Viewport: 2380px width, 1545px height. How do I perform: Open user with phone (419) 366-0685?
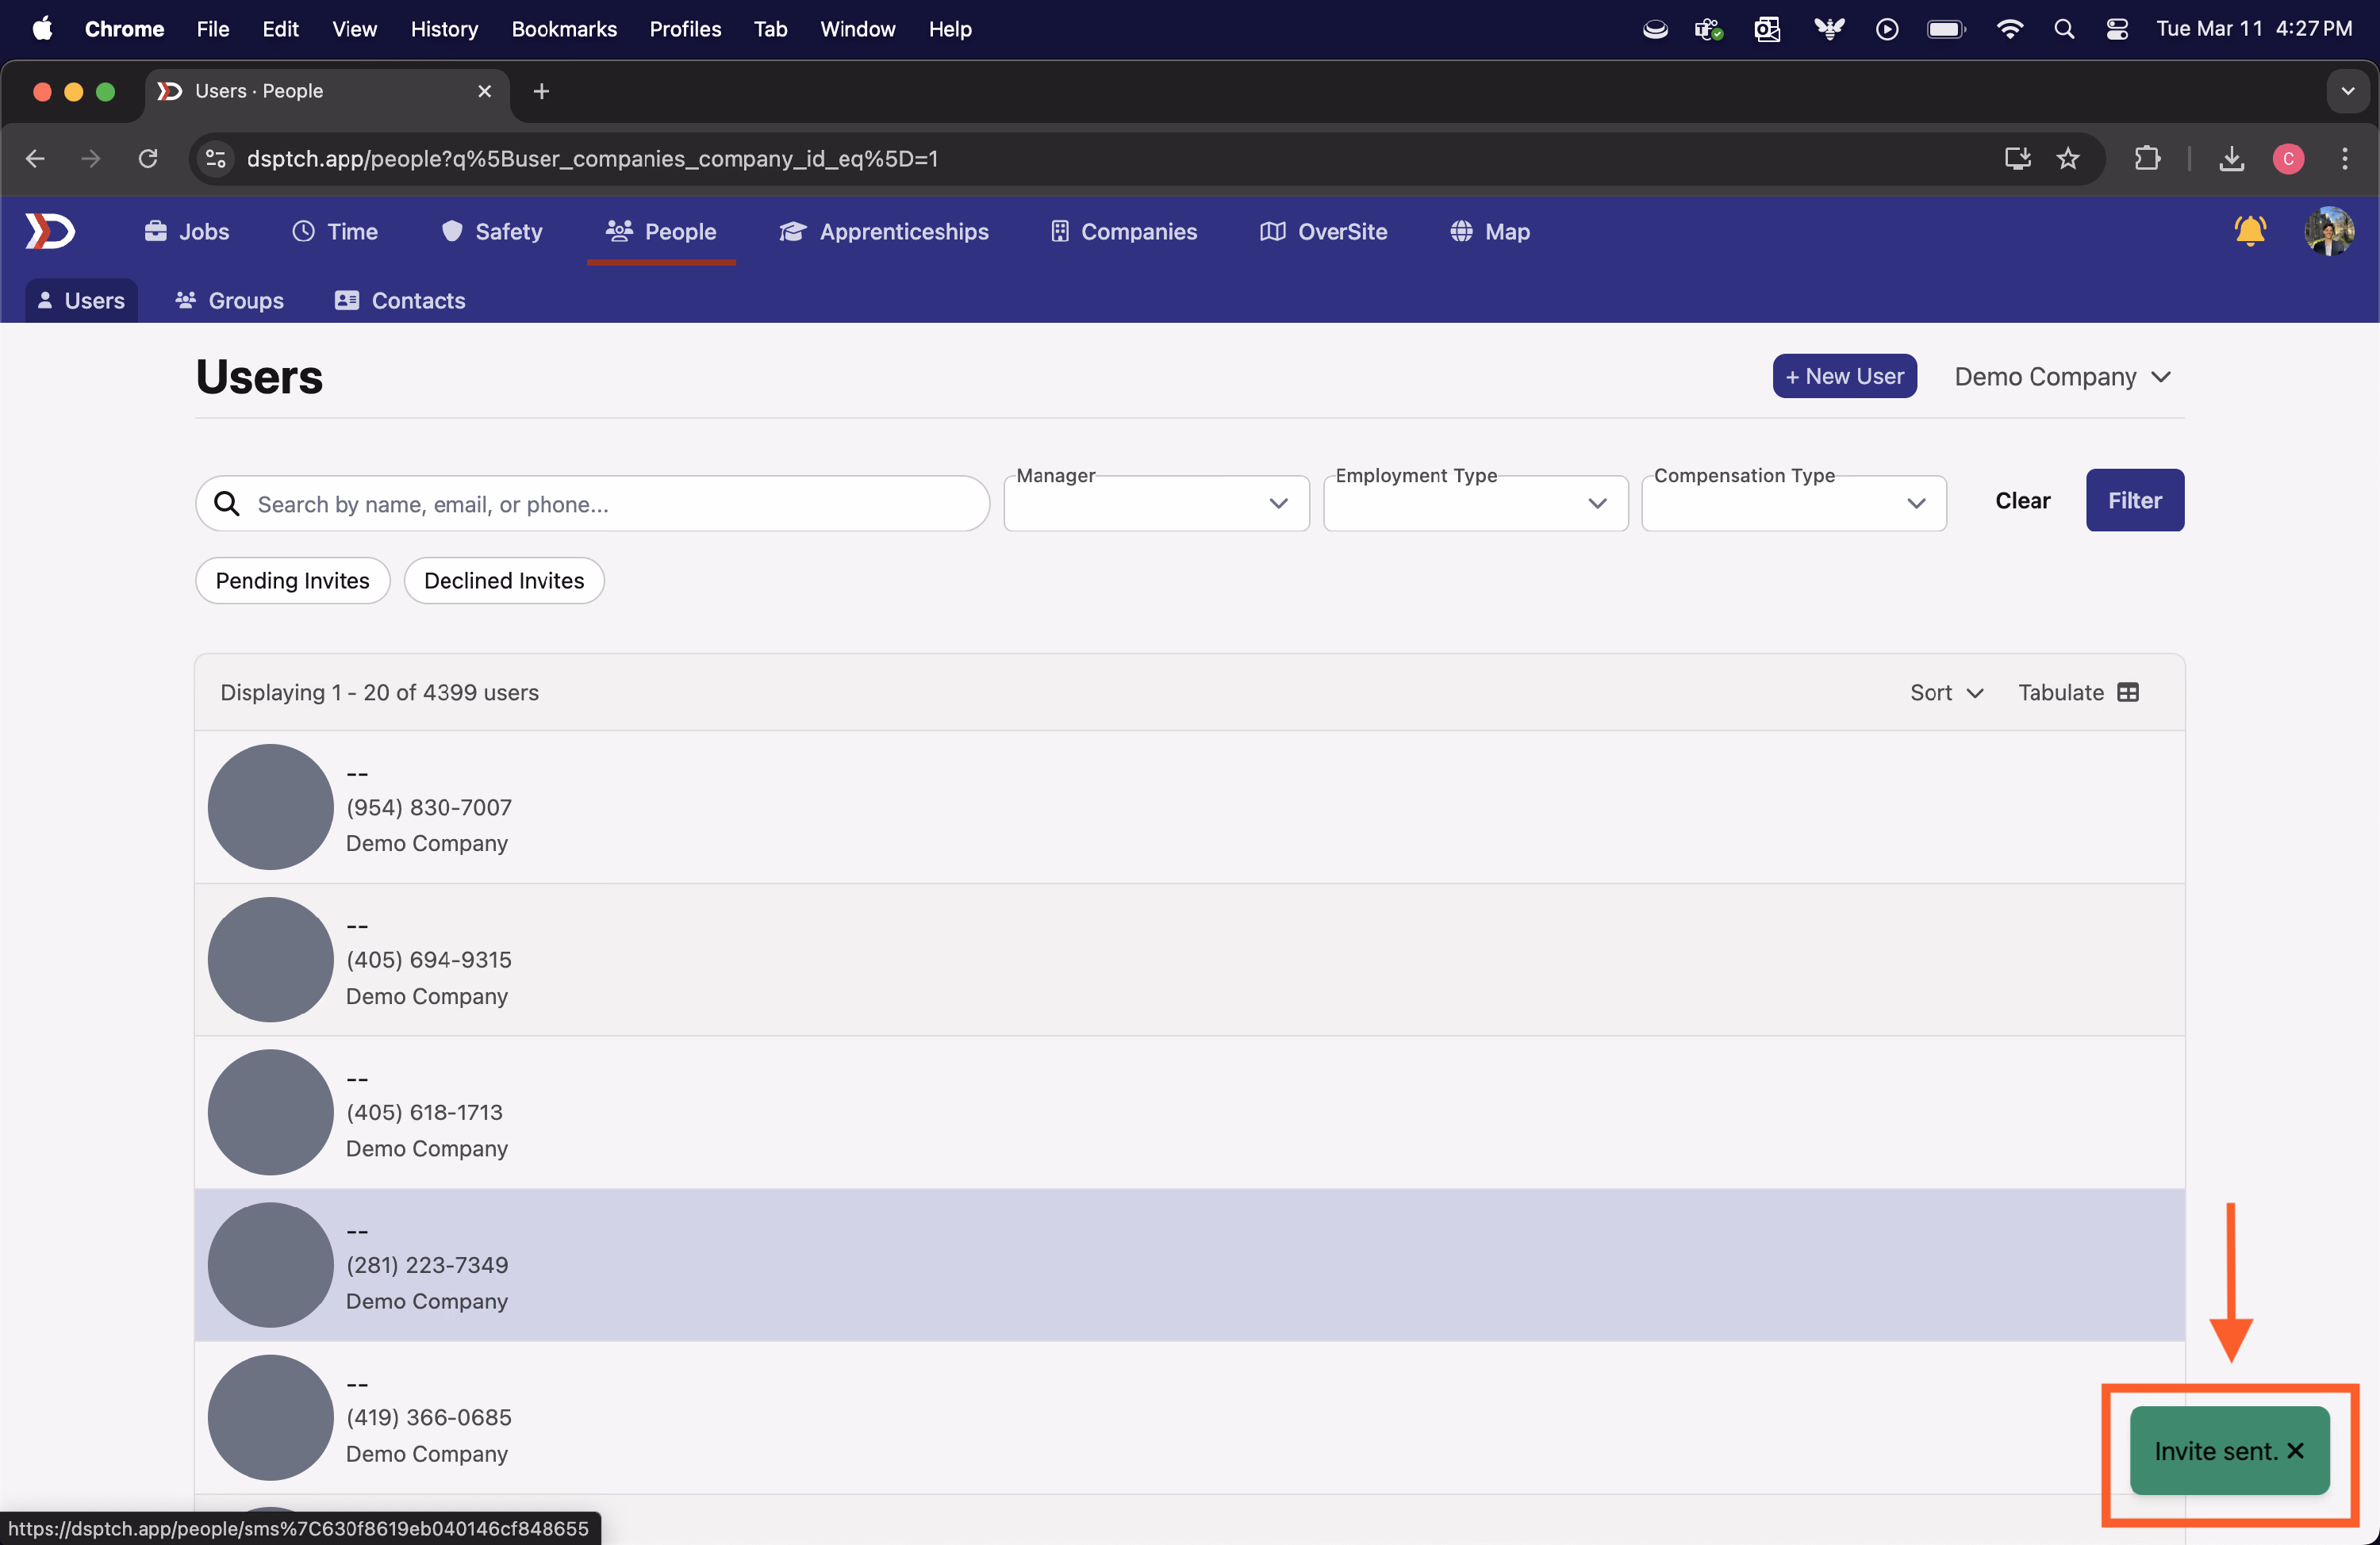click(x=1189, y=1417)
